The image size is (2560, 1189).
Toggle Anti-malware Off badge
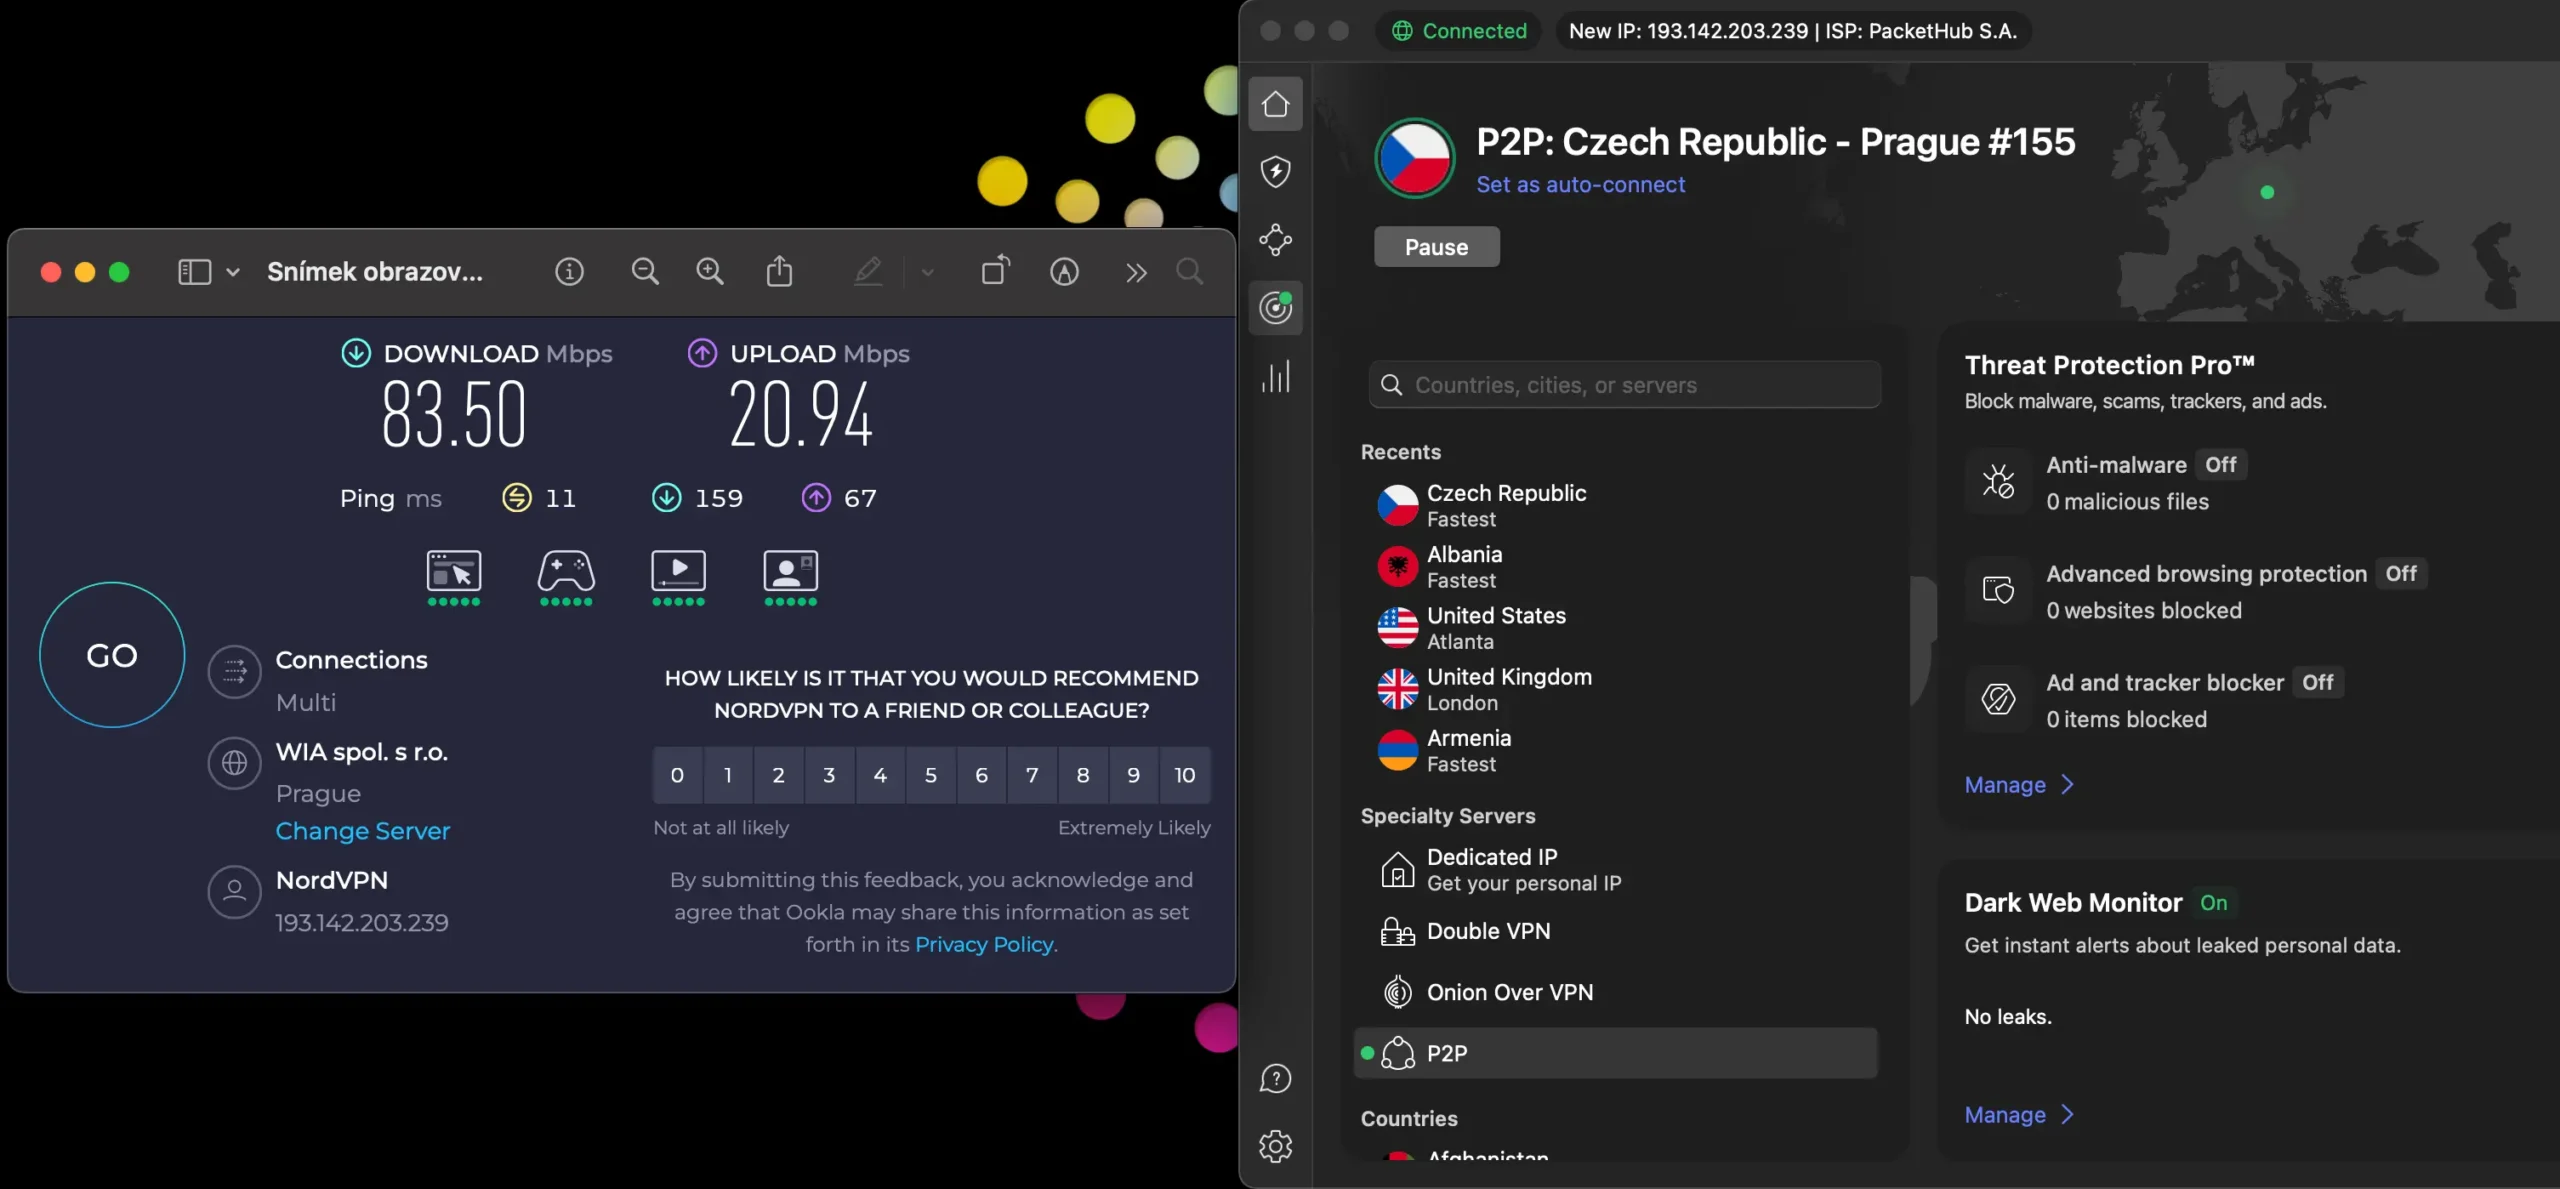[2220, 465]
